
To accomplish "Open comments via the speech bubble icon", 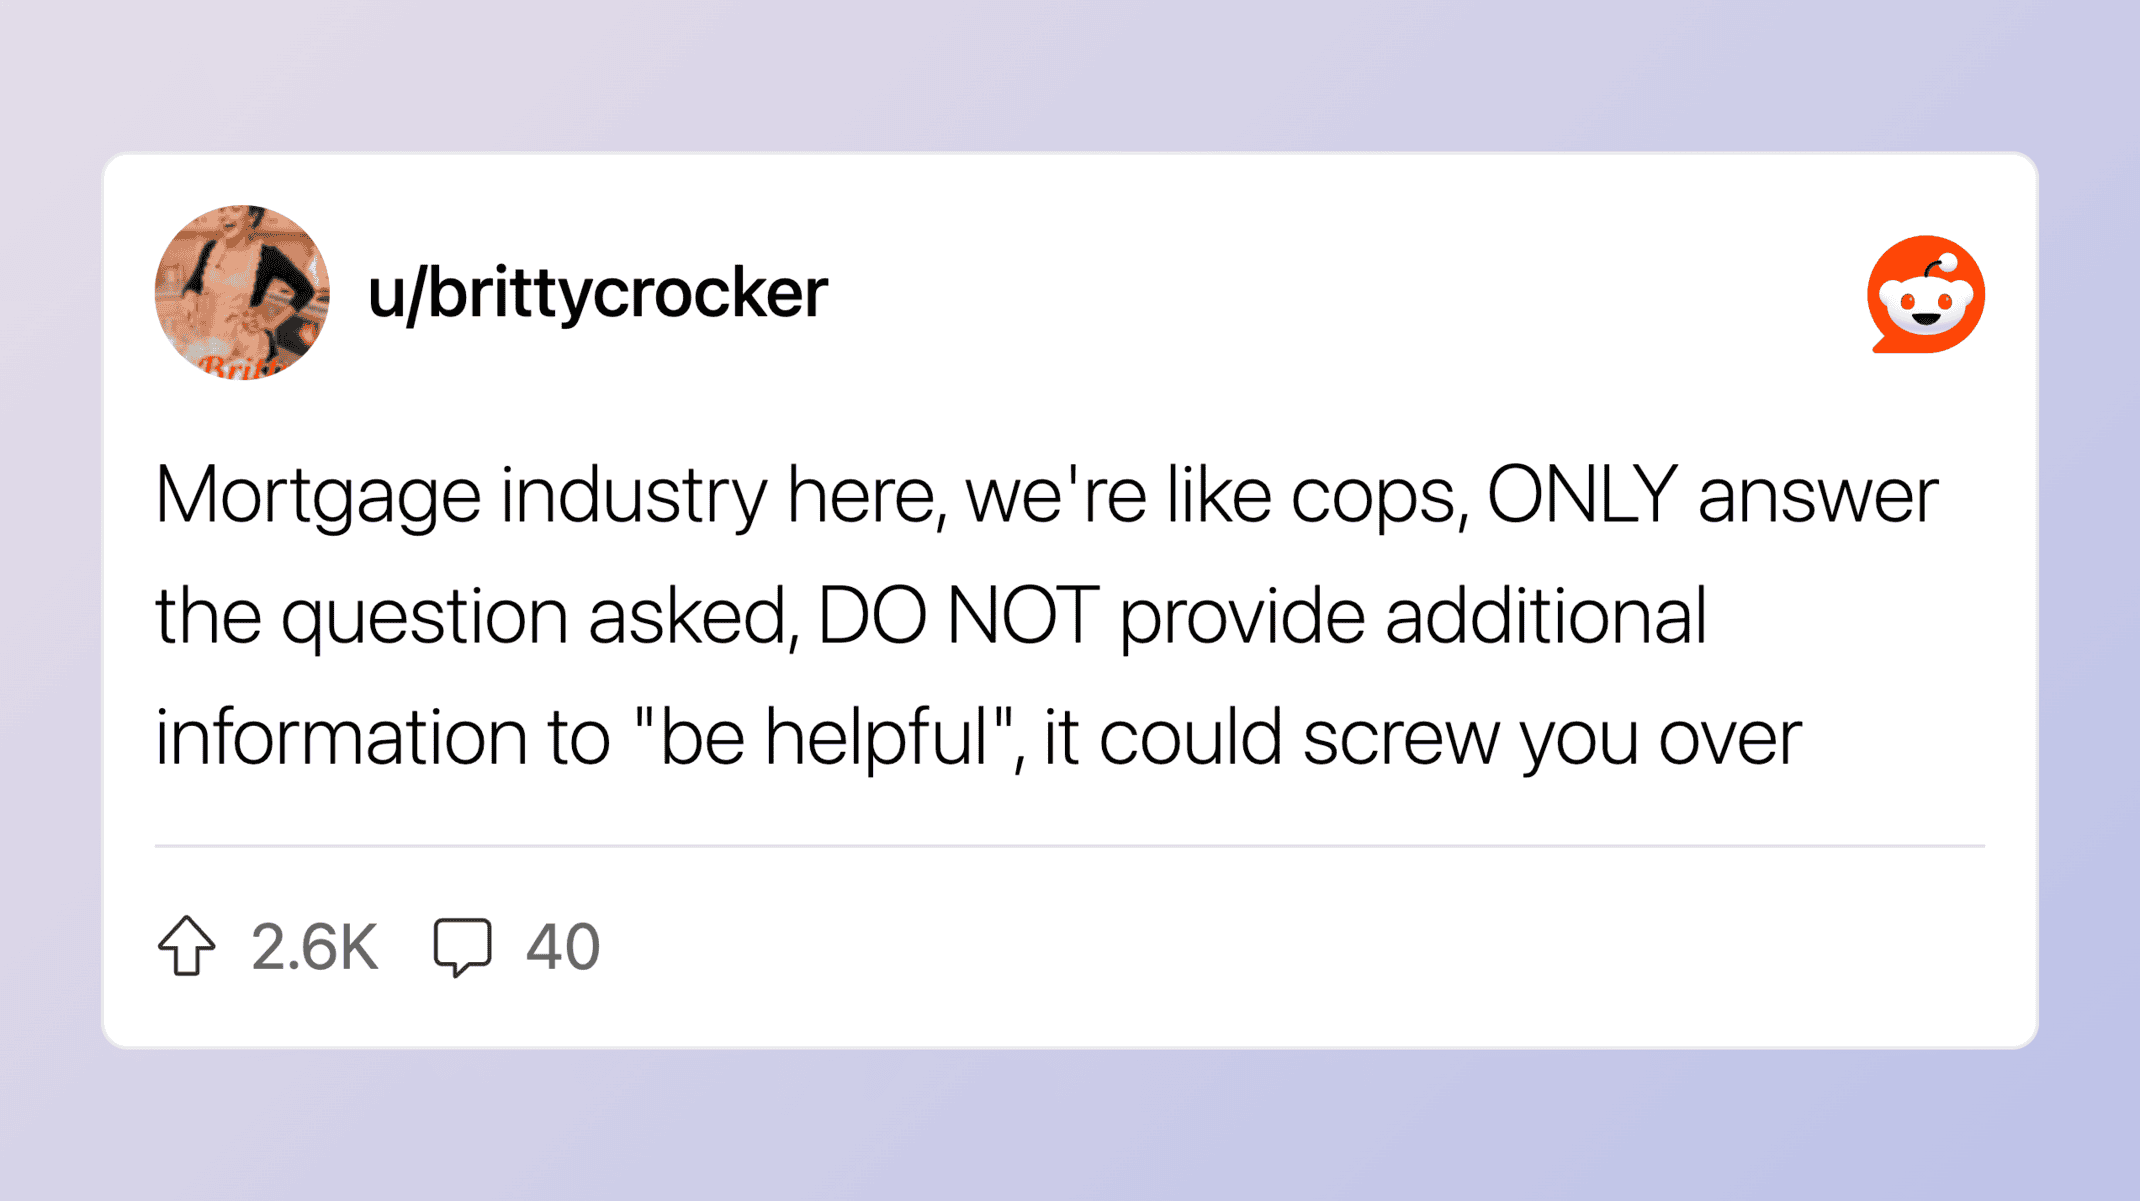I will [462, 946].
